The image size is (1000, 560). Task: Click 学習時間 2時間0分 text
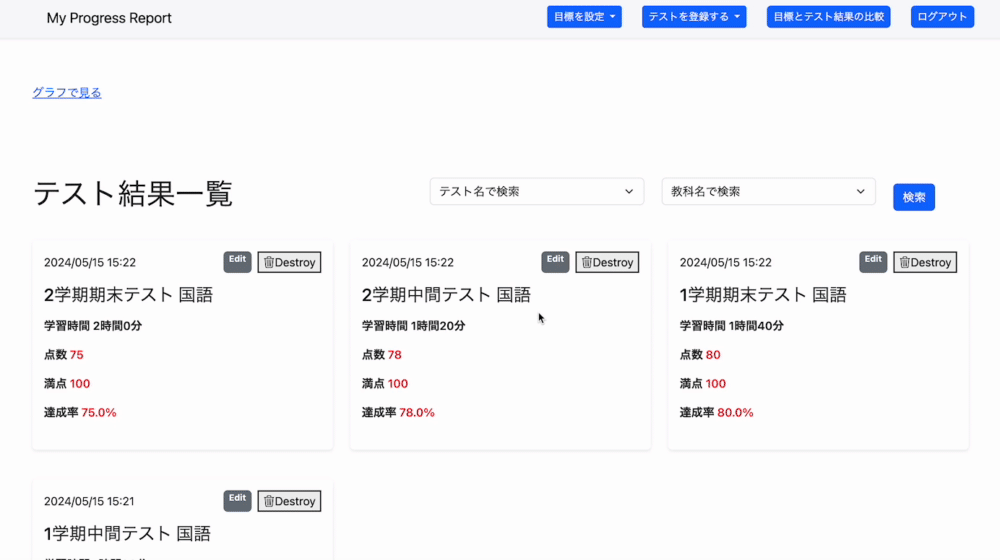(x=93, y=326)
